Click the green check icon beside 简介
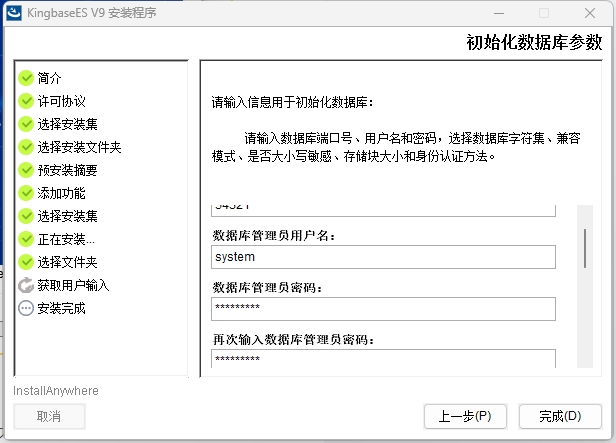This screenshot has width=616, height=443. click(x=26, y=78)
